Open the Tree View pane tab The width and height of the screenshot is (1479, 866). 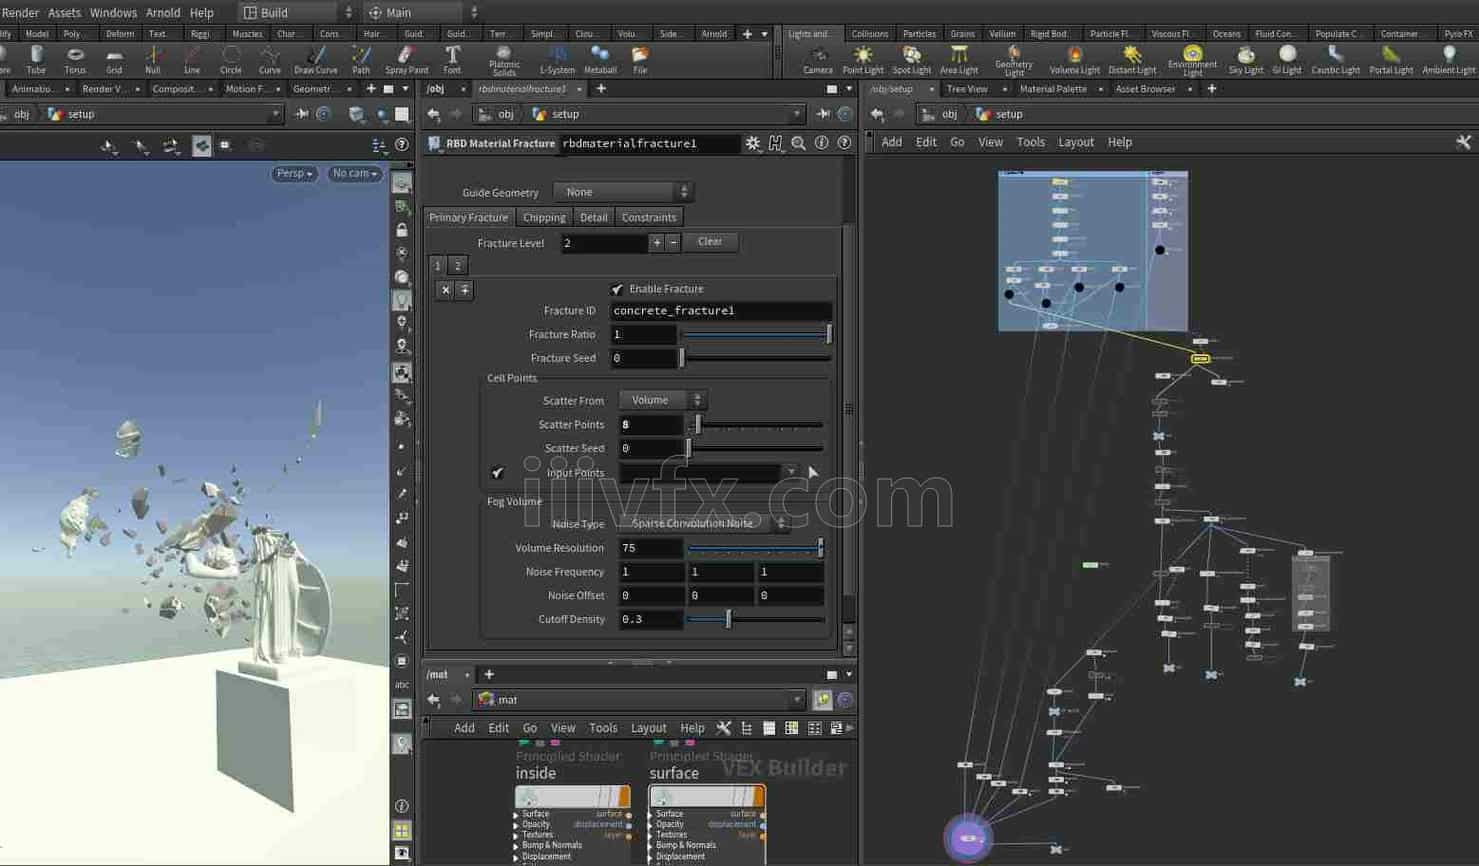[967, 89]
